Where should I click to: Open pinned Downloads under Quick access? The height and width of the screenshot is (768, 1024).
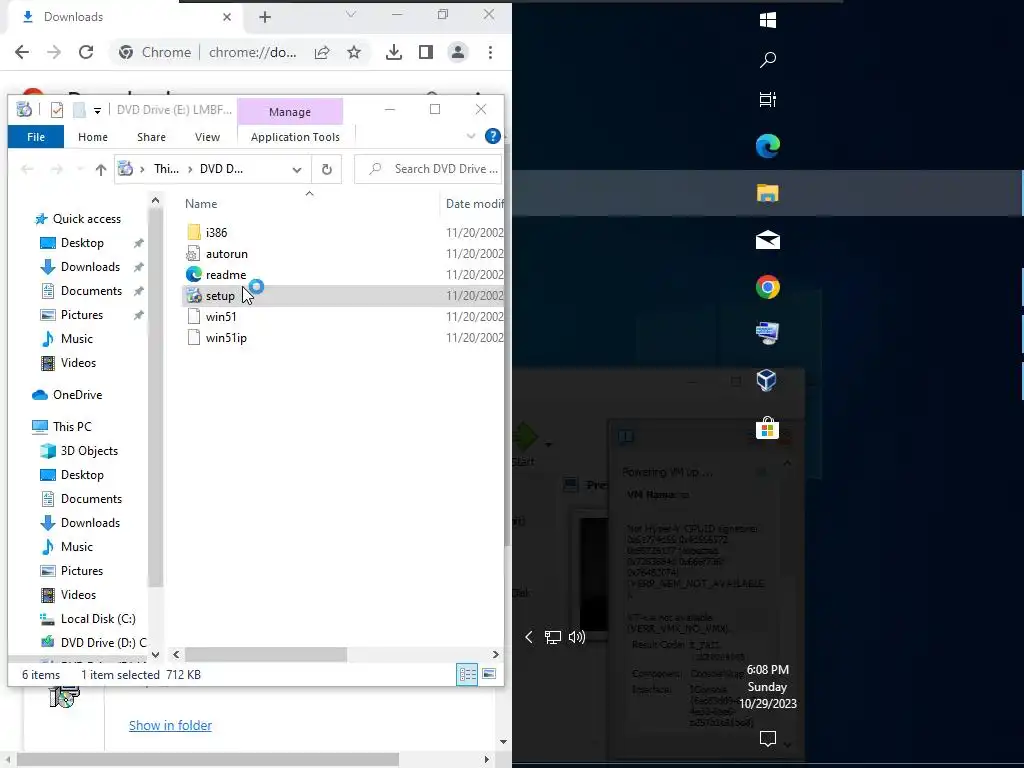(x=90, y=267)
